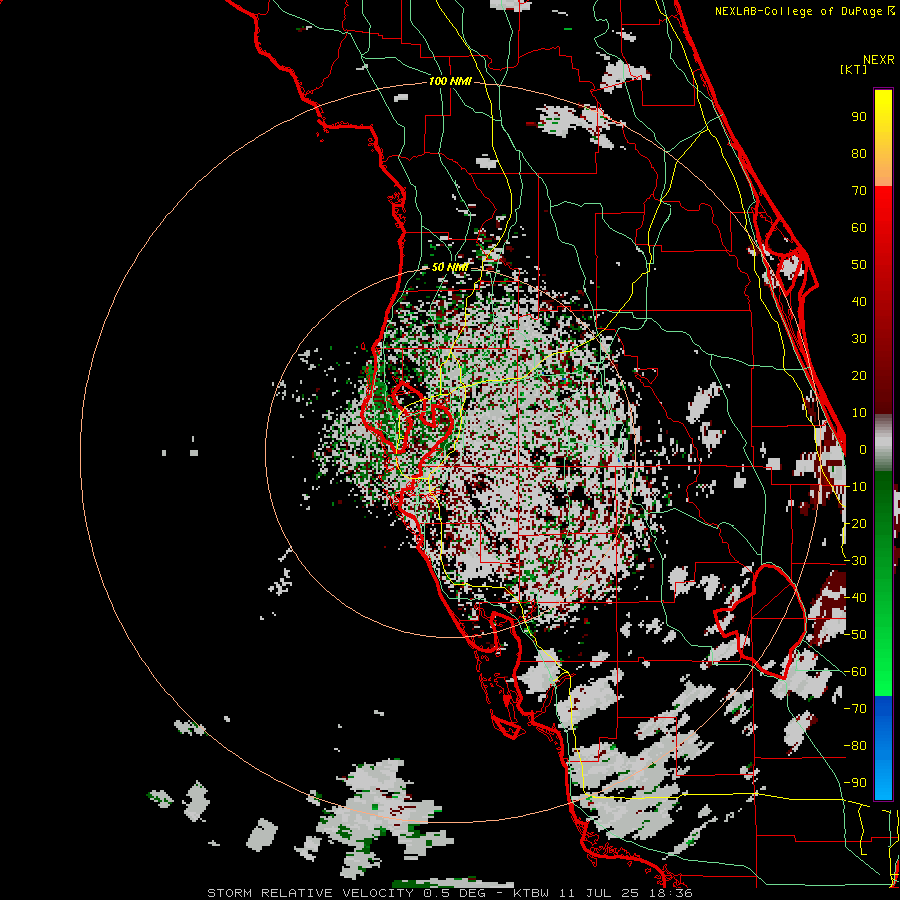This screenshot has height=900, width=900.
Task: Click the positive 30 value on the scale
Action: (x=859, y=339)
